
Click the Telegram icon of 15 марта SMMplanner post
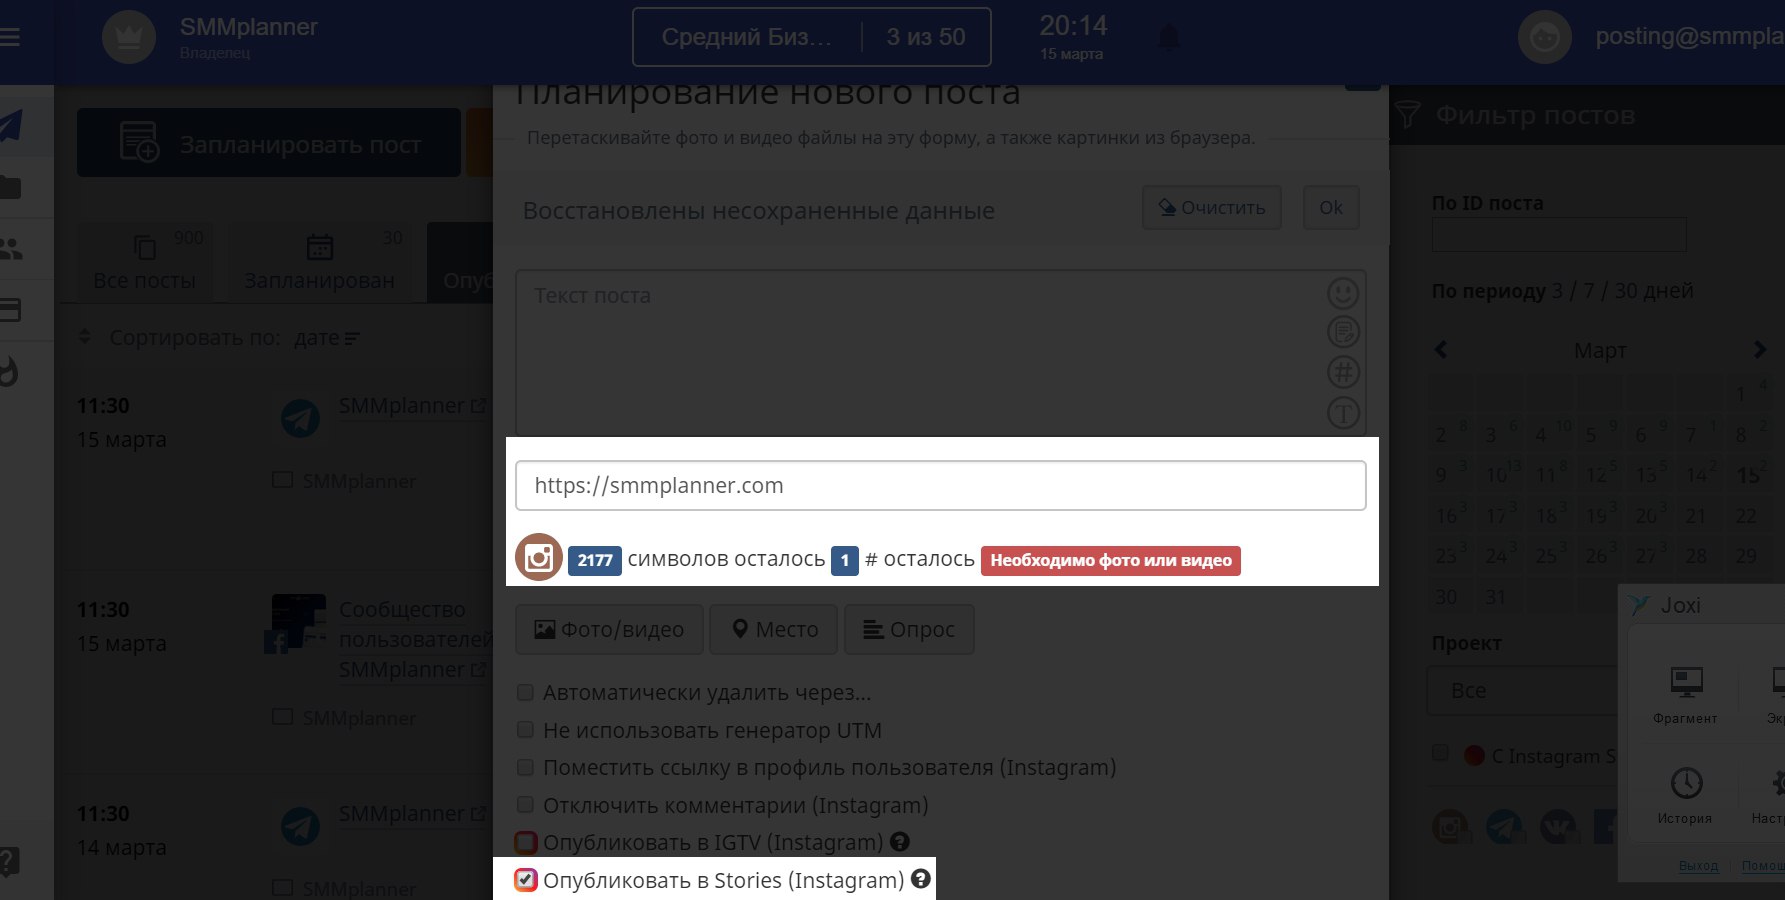pyautogui.click(x=300, y=418)
